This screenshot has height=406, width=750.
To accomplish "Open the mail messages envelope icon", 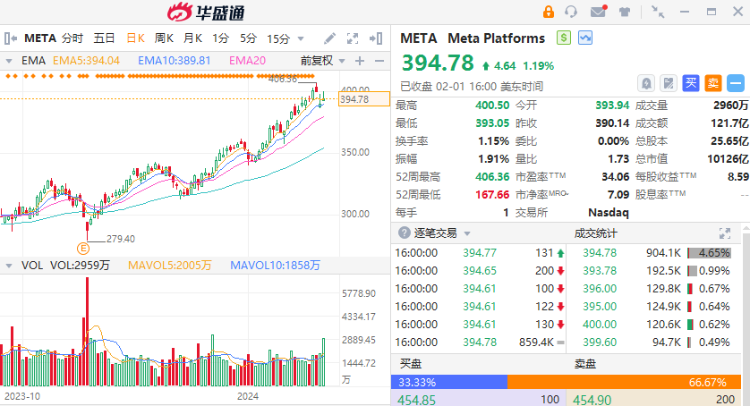I will point(598,11).
